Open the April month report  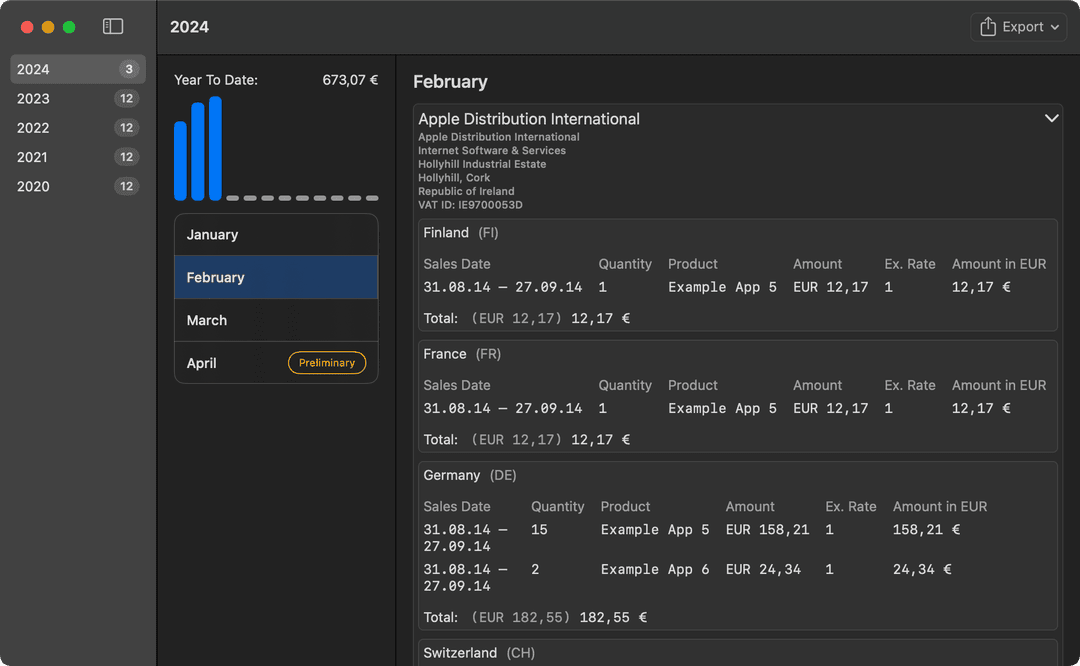[276, 363]
